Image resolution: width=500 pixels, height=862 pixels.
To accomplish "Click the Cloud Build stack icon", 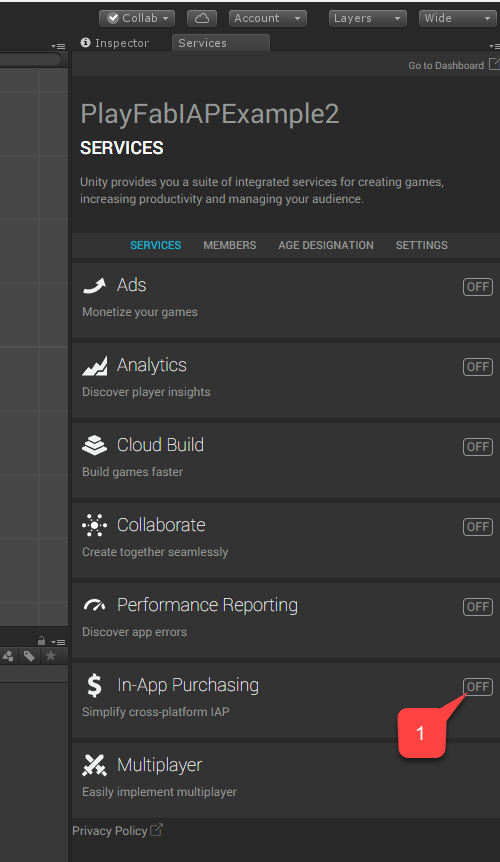I will [x=95, y=445].
